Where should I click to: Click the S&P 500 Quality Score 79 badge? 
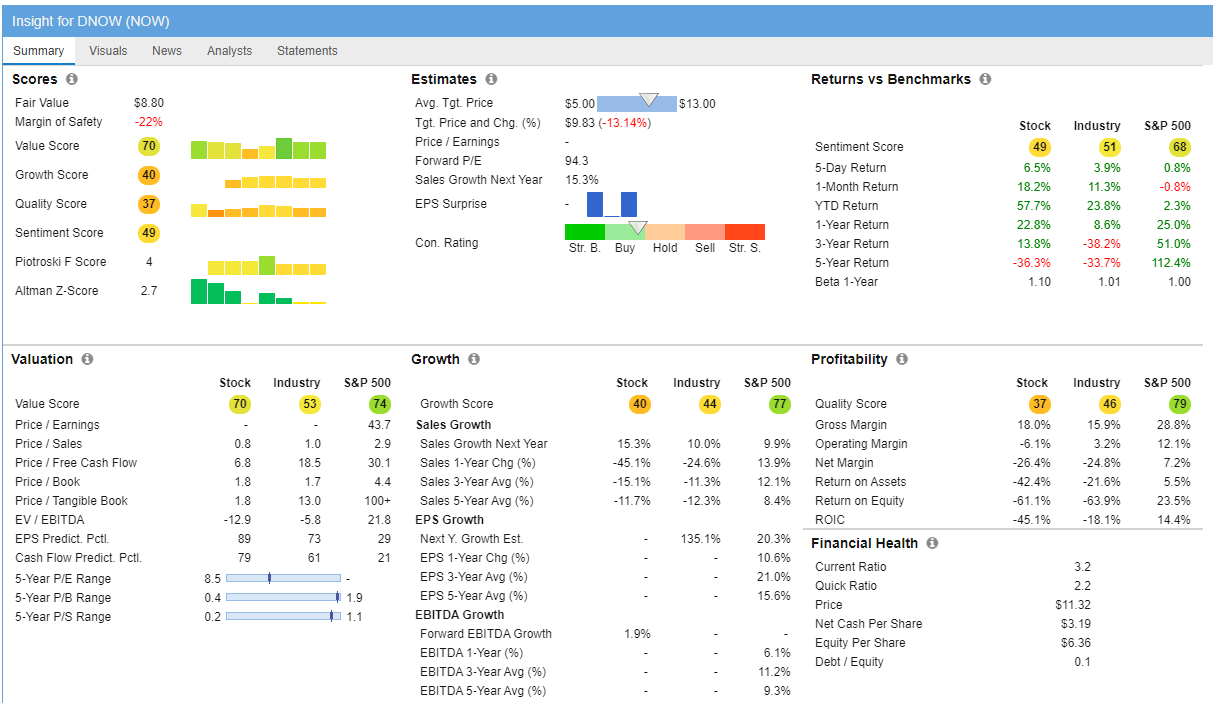pos(1180,404)
